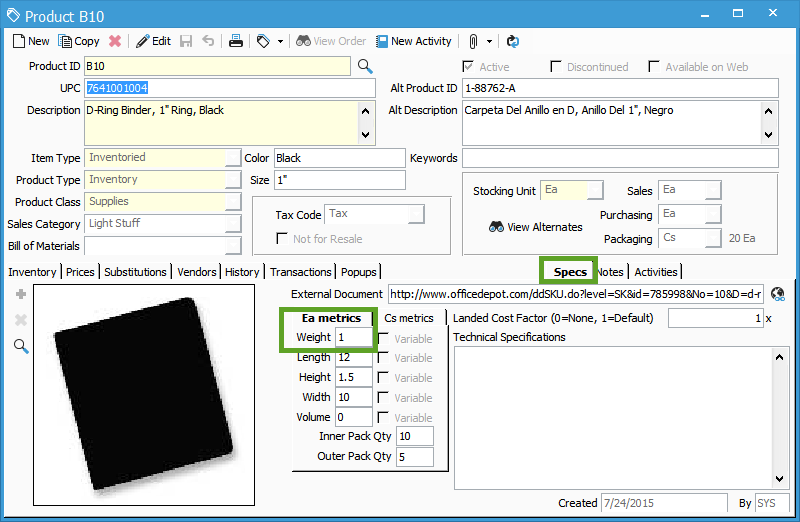Click the Edit pencil button
The width and height of the screenshot is (800, 522).
point(153,41)
